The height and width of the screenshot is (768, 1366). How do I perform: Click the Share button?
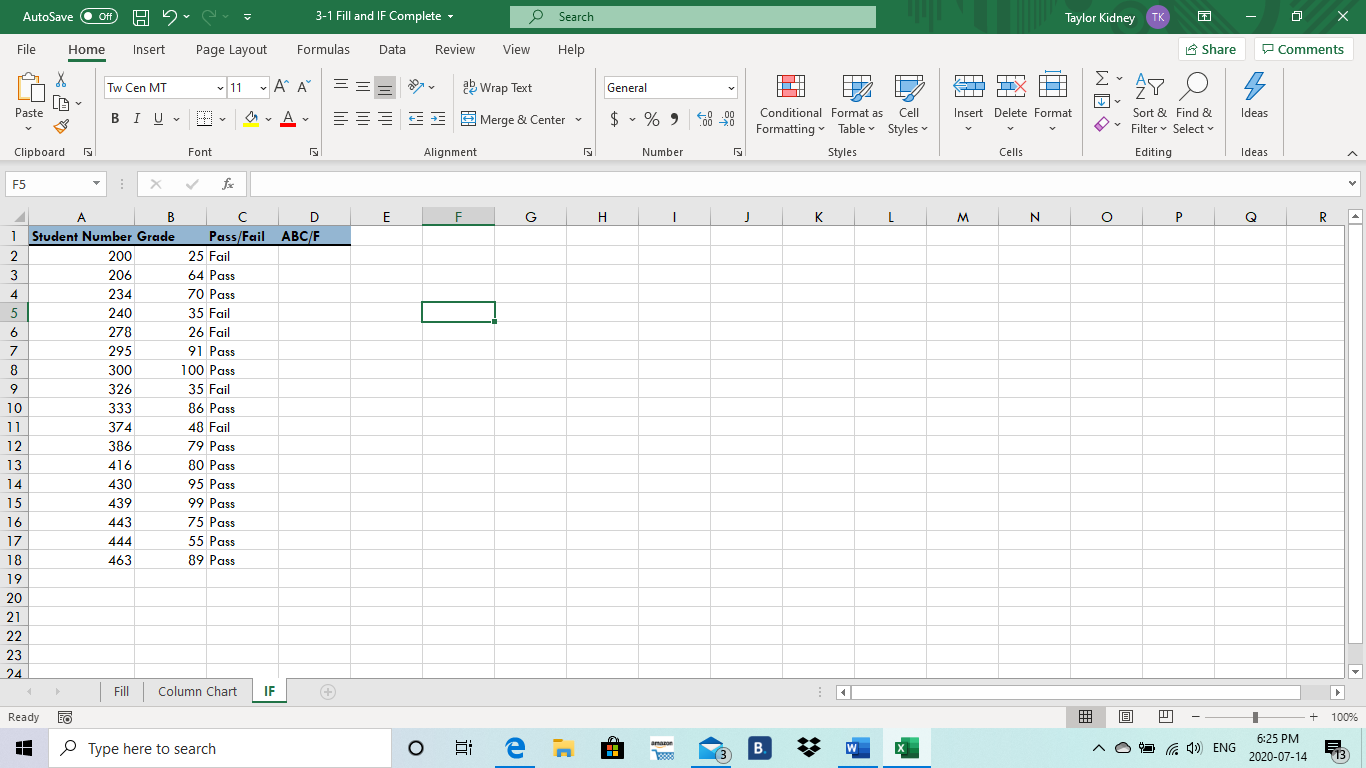(x=1210, y=49)
